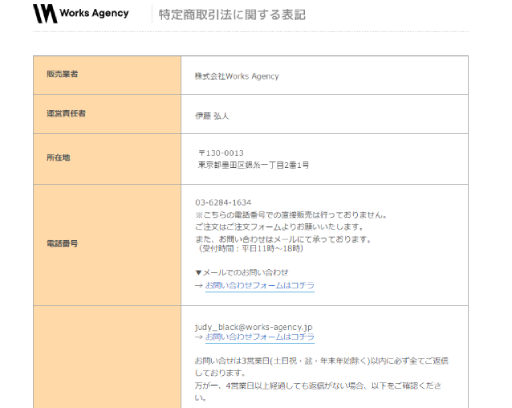Click the 特定商取引法に関する表記 page heading
Viewport: 512px width, 408px height.
232,15
